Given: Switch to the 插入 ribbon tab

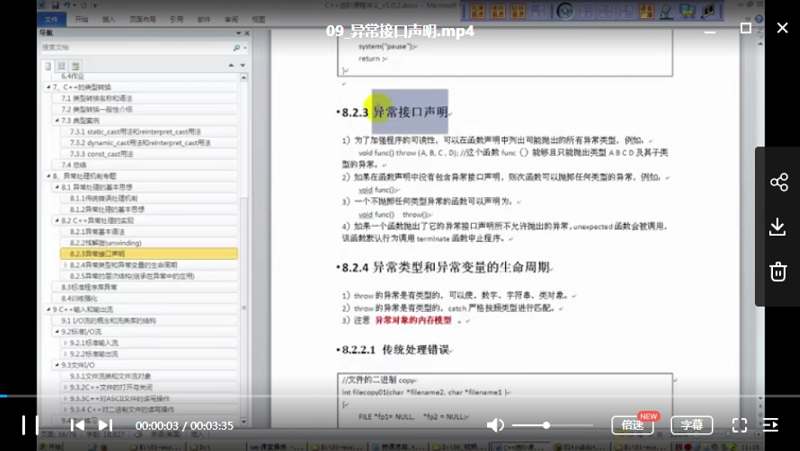Looking at the screenshot, I should (x=108, y=19).
